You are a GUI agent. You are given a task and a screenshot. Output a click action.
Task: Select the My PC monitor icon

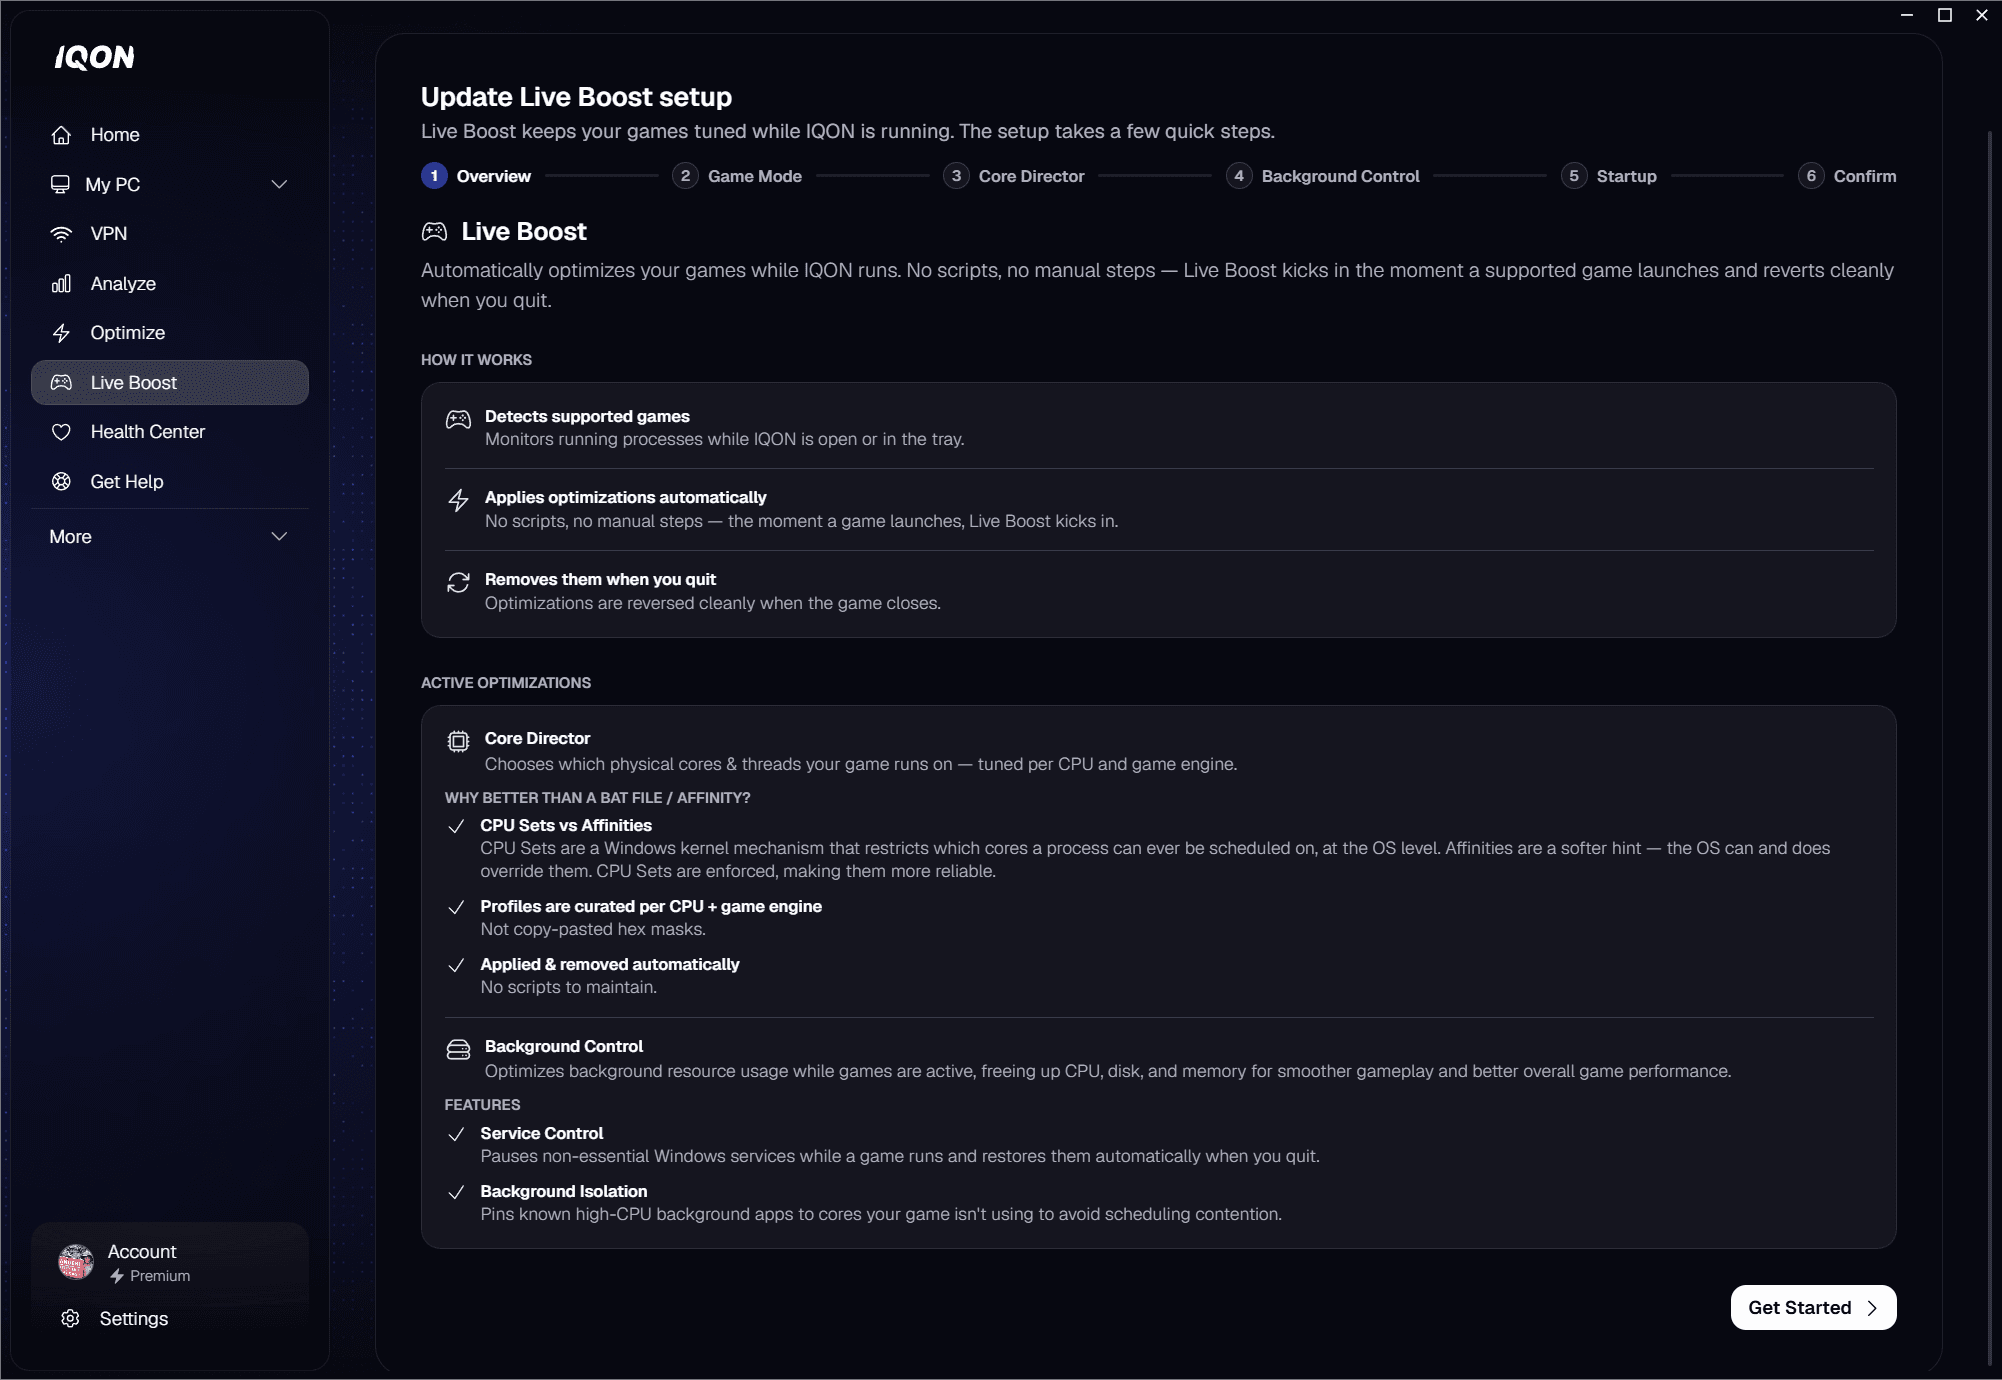[61, 184]
